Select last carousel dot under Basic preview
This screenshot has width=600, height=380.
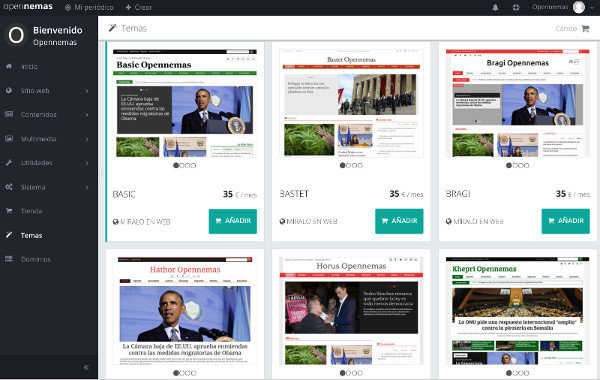click(x=194, y=166)
